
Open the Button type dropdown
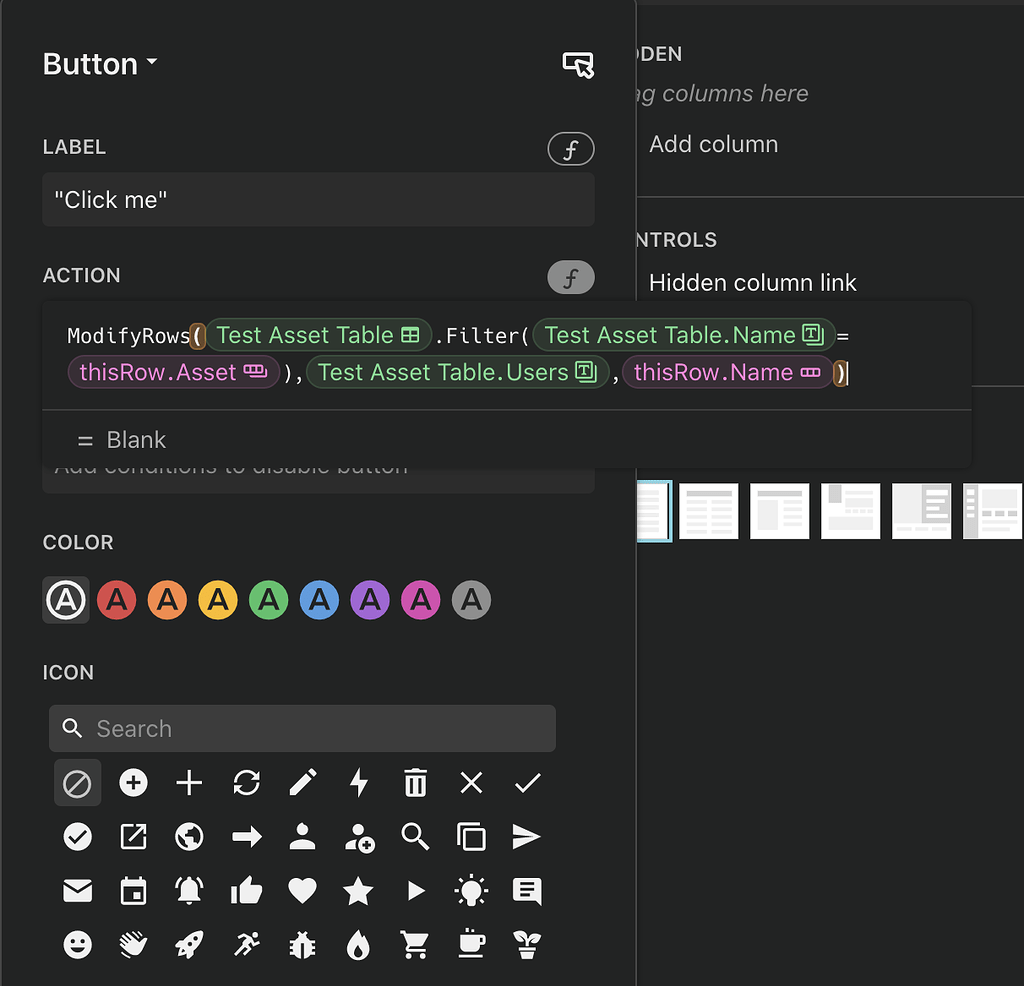(100, 64)
